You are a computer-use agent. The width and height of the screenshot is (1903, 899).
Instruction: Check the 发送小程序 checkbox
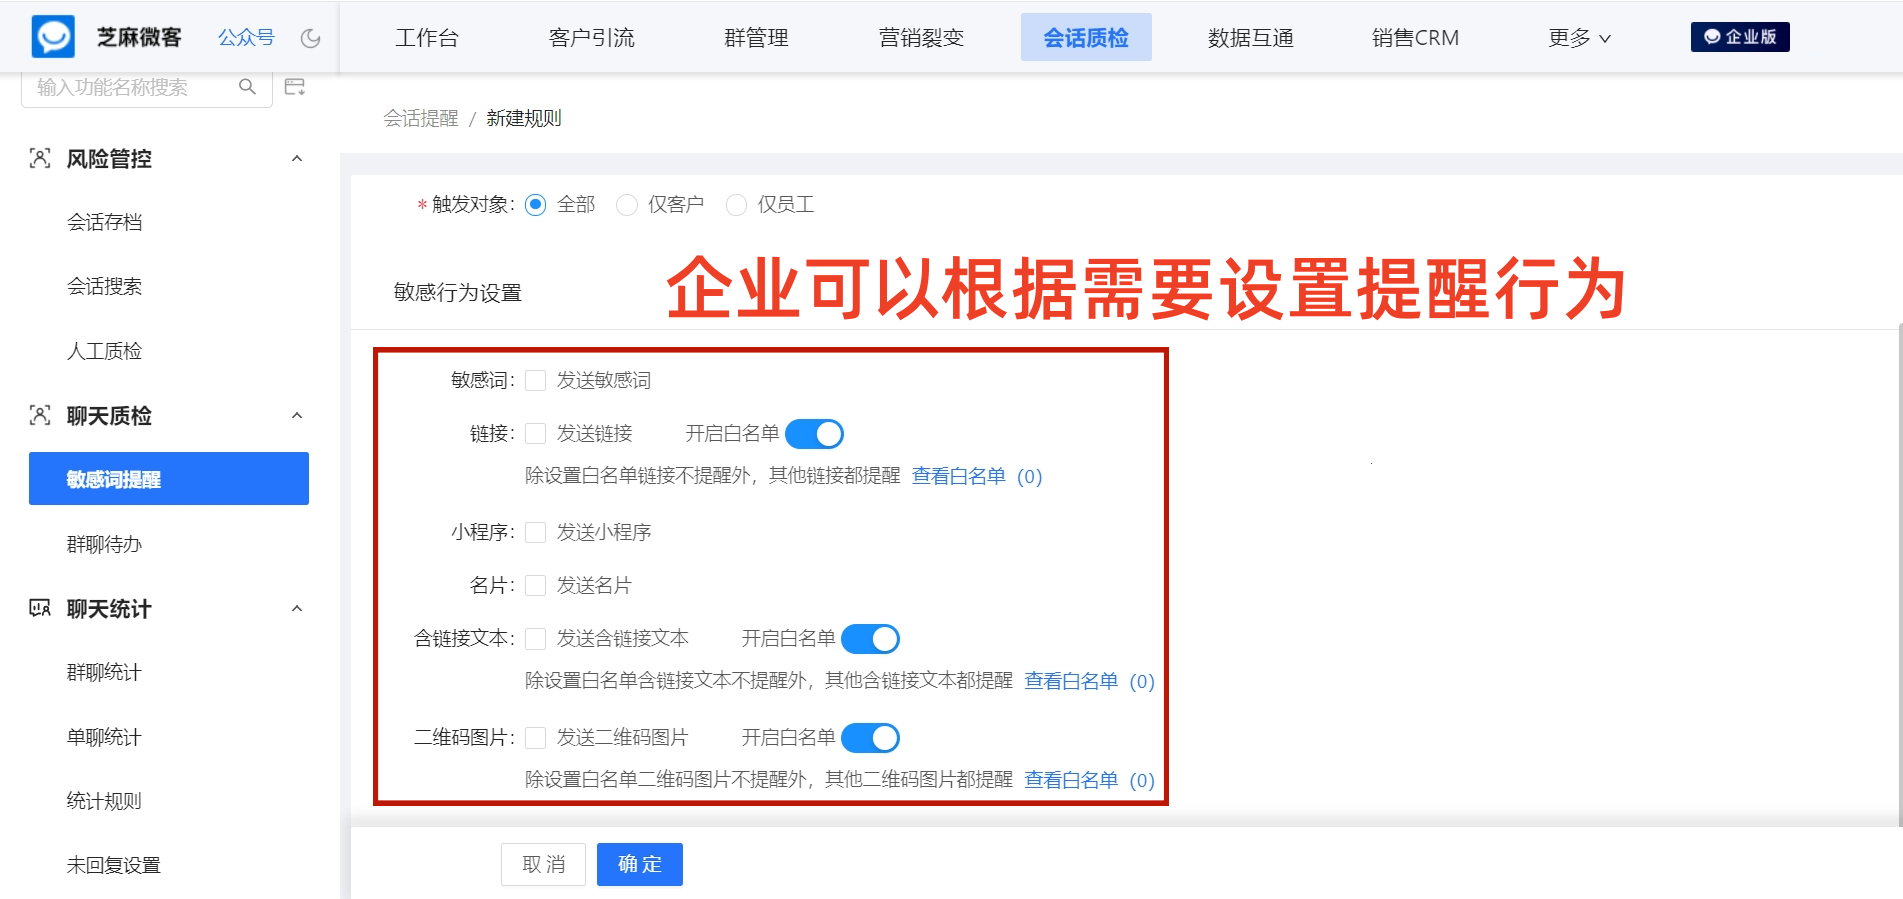536,532
